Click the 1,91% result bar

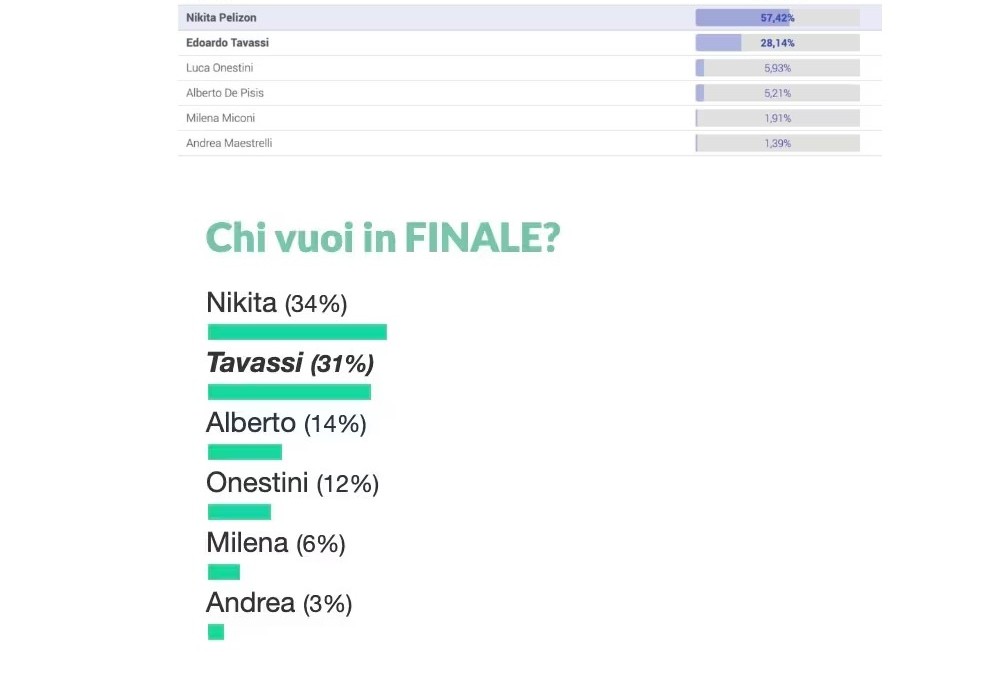point(777,118)
